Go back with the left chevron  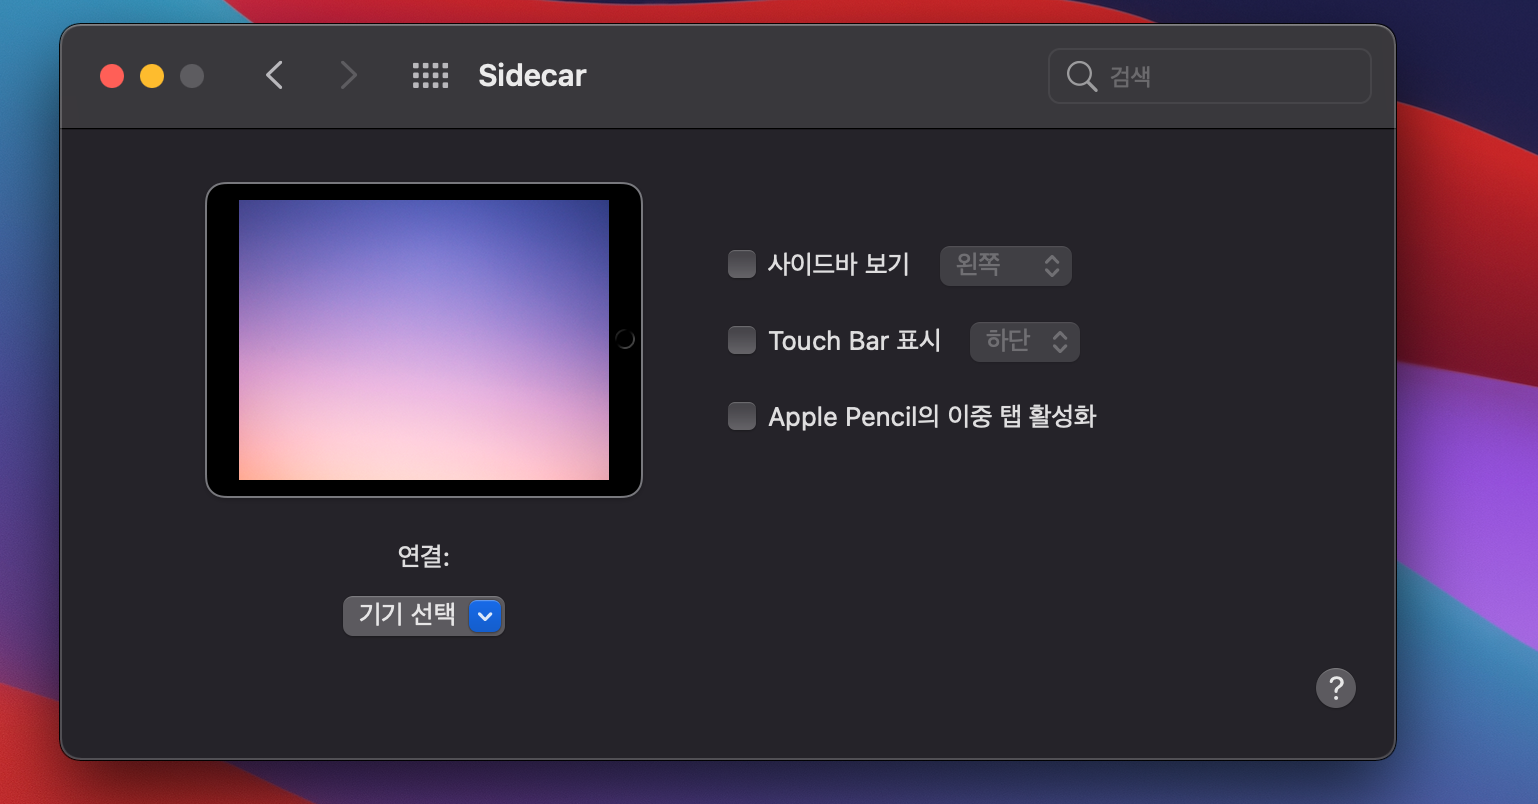[275, 75]
